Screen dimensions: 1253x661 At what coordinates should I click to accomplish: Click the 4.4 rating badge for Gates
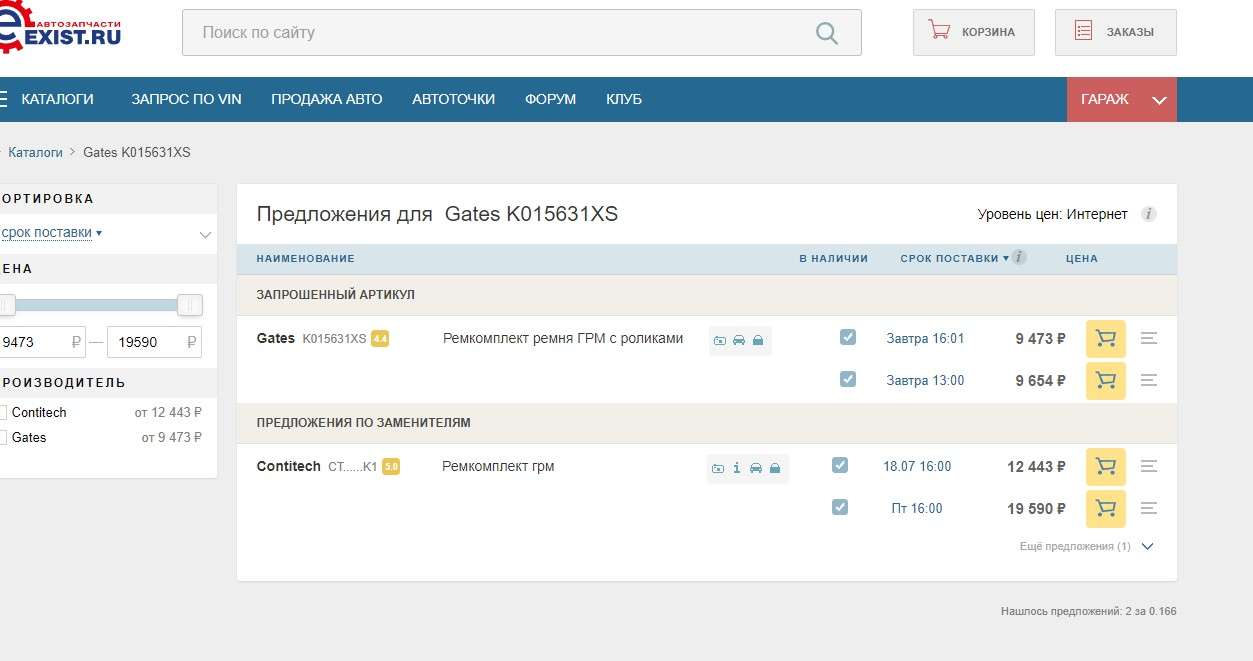pyautogui.click(x=380, y=339)
